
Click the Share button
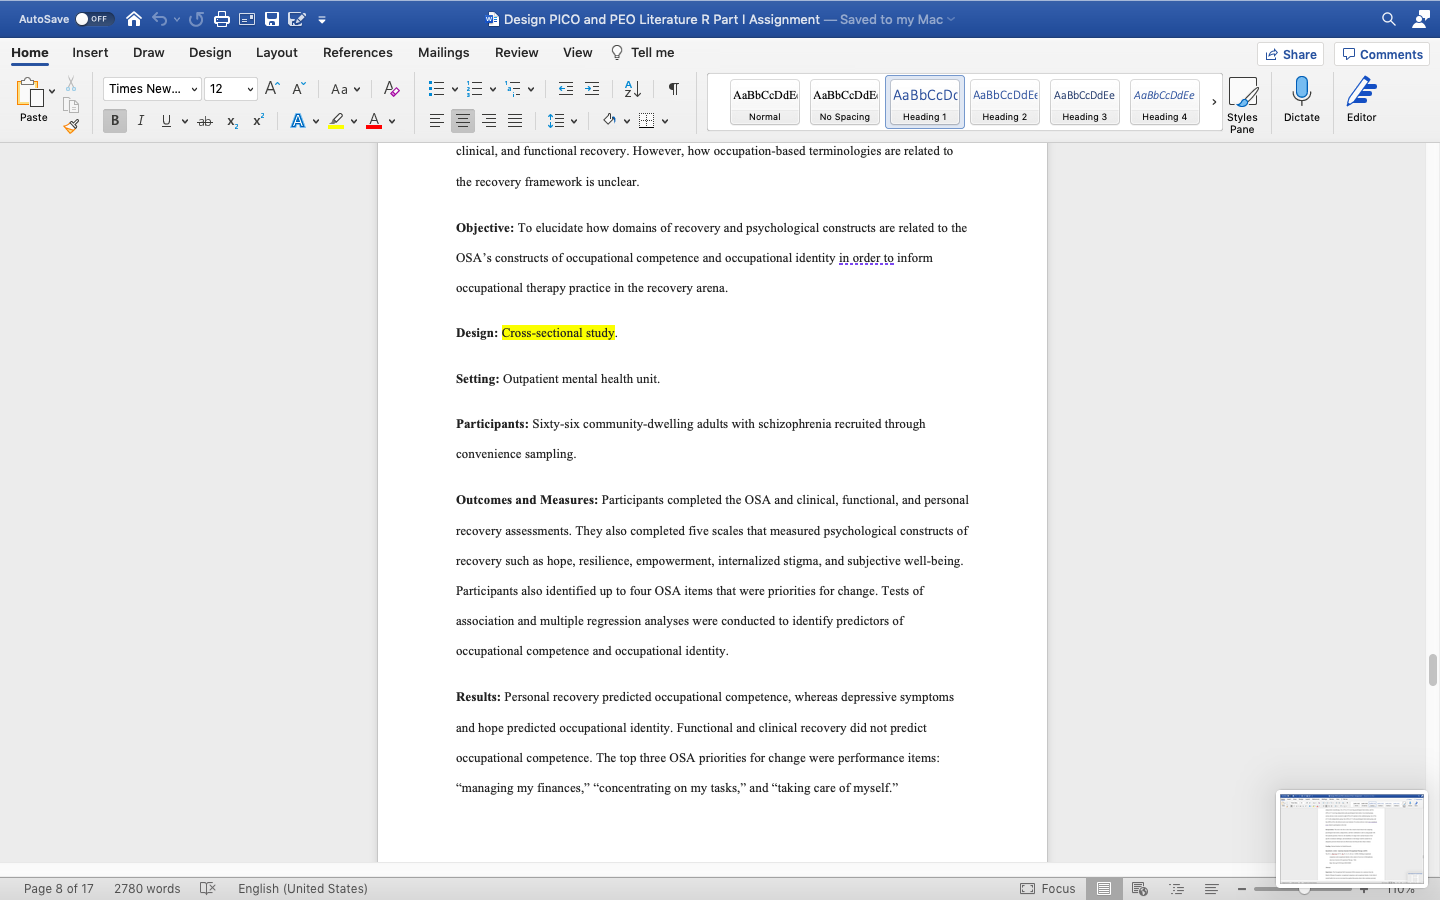[1291, 54]
